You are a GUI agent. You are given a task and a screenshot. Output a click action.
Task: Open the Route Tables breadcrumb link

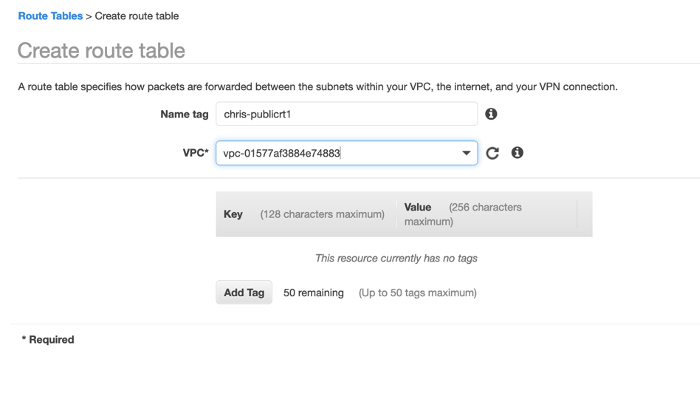[x=50, y=16]
